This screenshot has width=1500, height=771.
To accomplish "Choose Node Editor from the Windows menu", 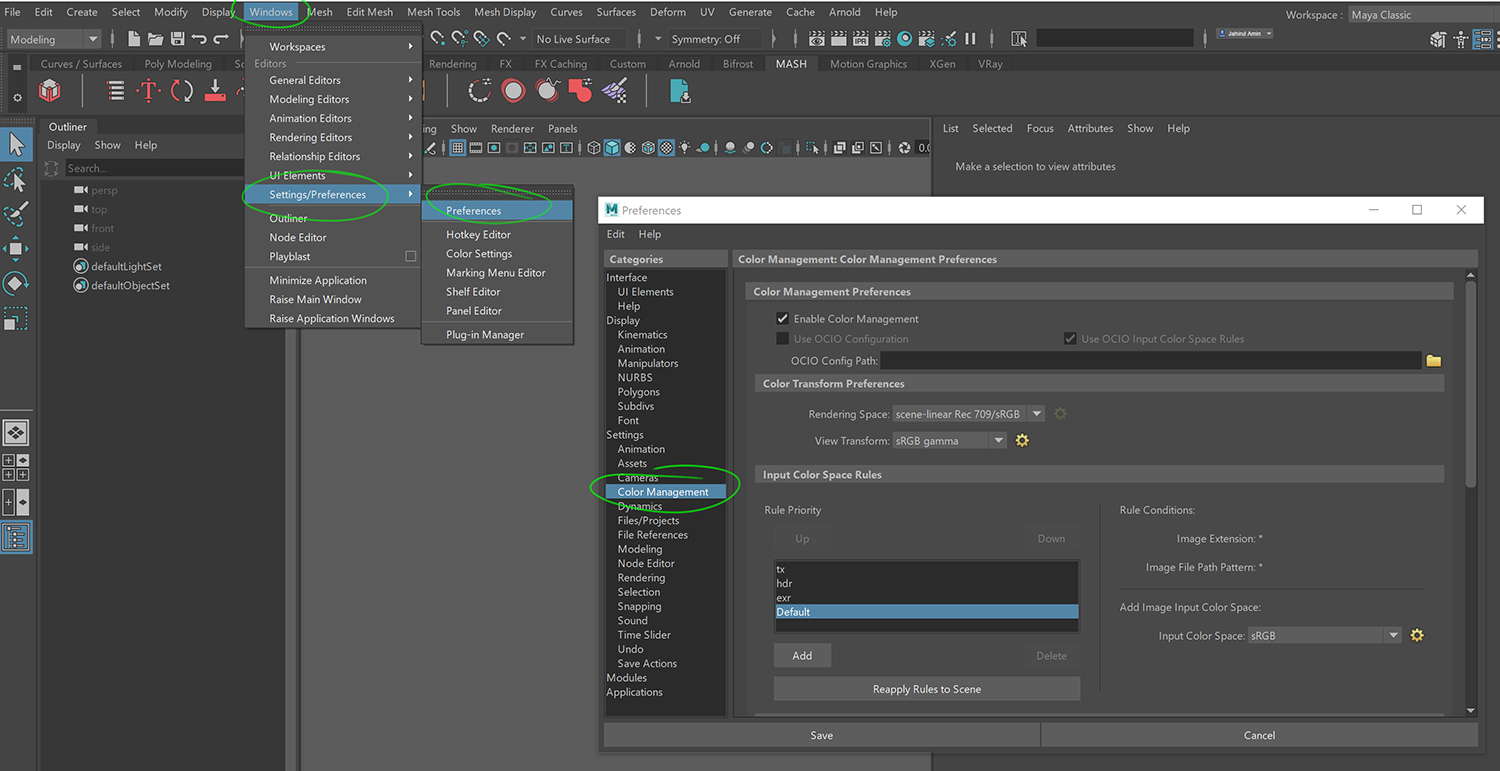I will (298, 238).
